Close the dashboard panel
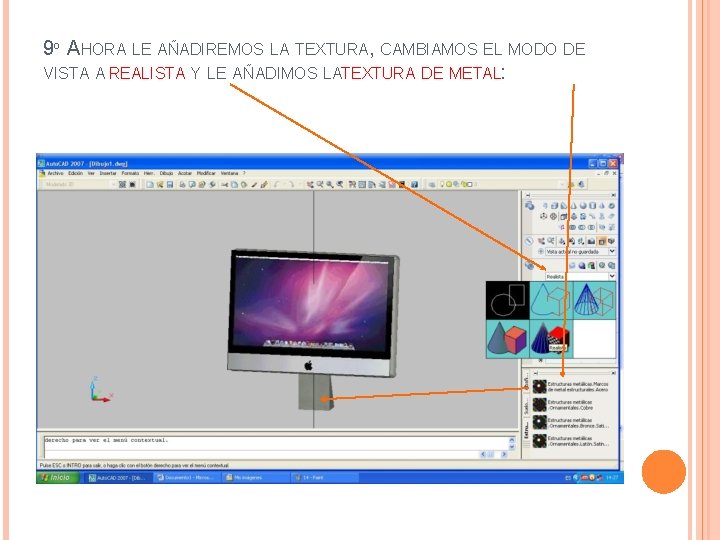The height and width of the screenshot is (540, 720). [613, 195]
